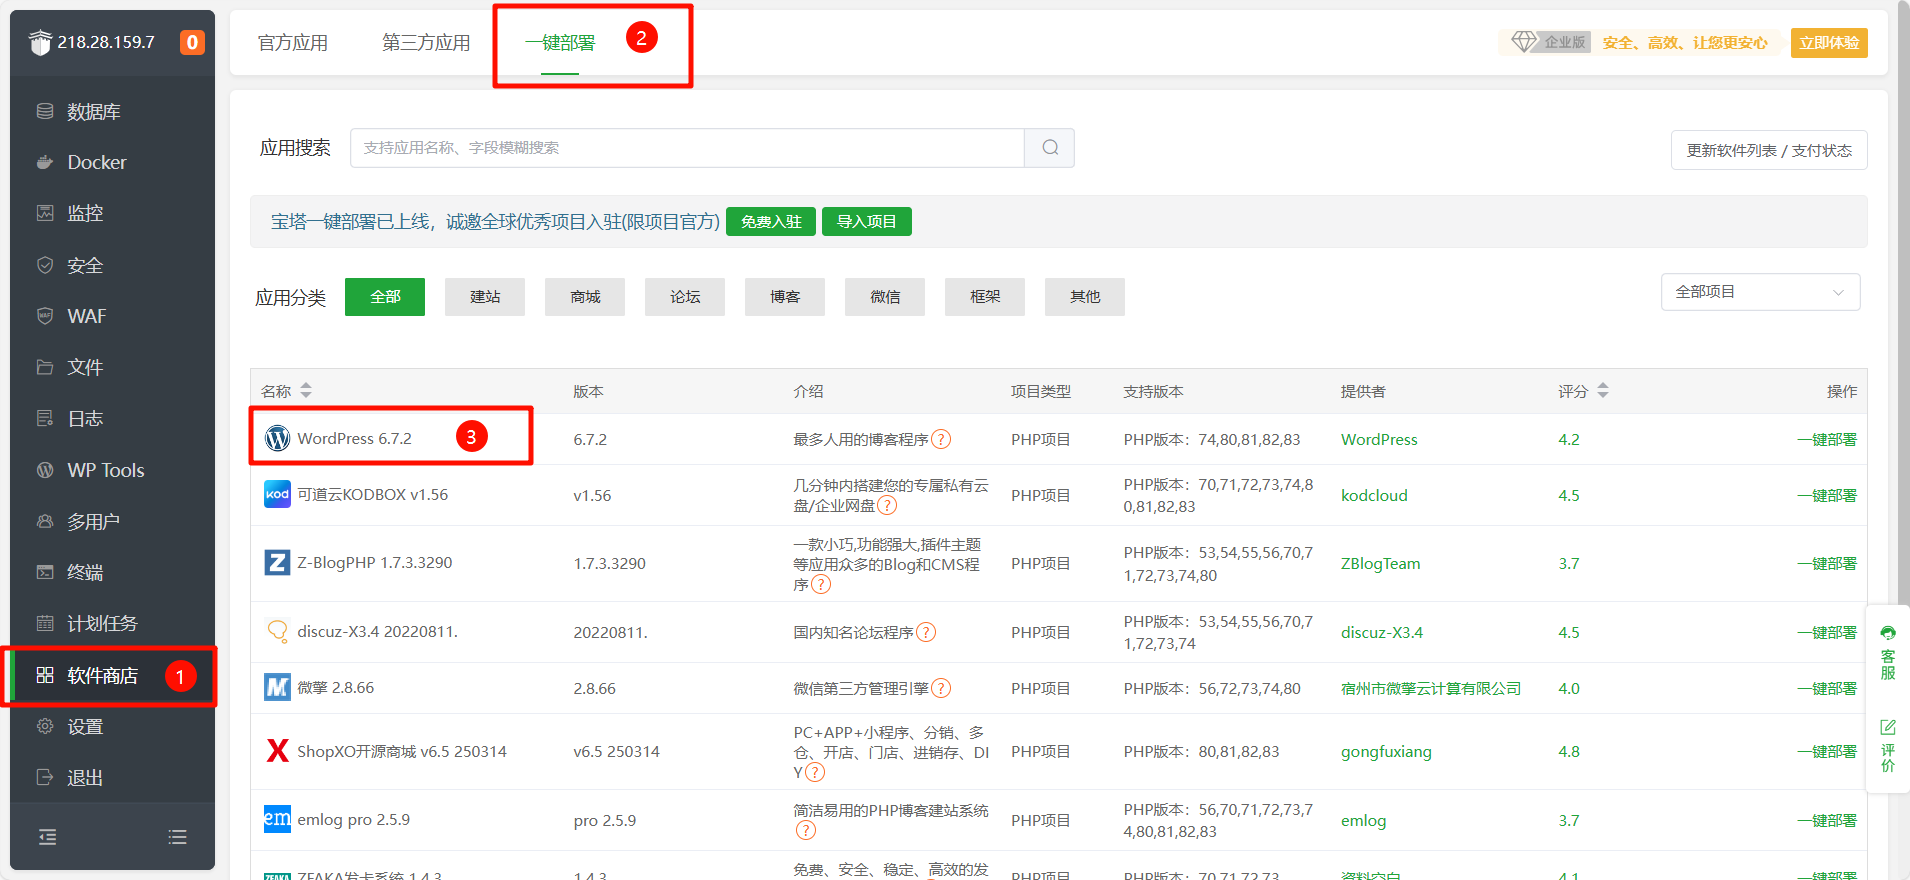1910x880 pixels.
Task: Filter apps by 论坛 category
Action: (685, 297)
